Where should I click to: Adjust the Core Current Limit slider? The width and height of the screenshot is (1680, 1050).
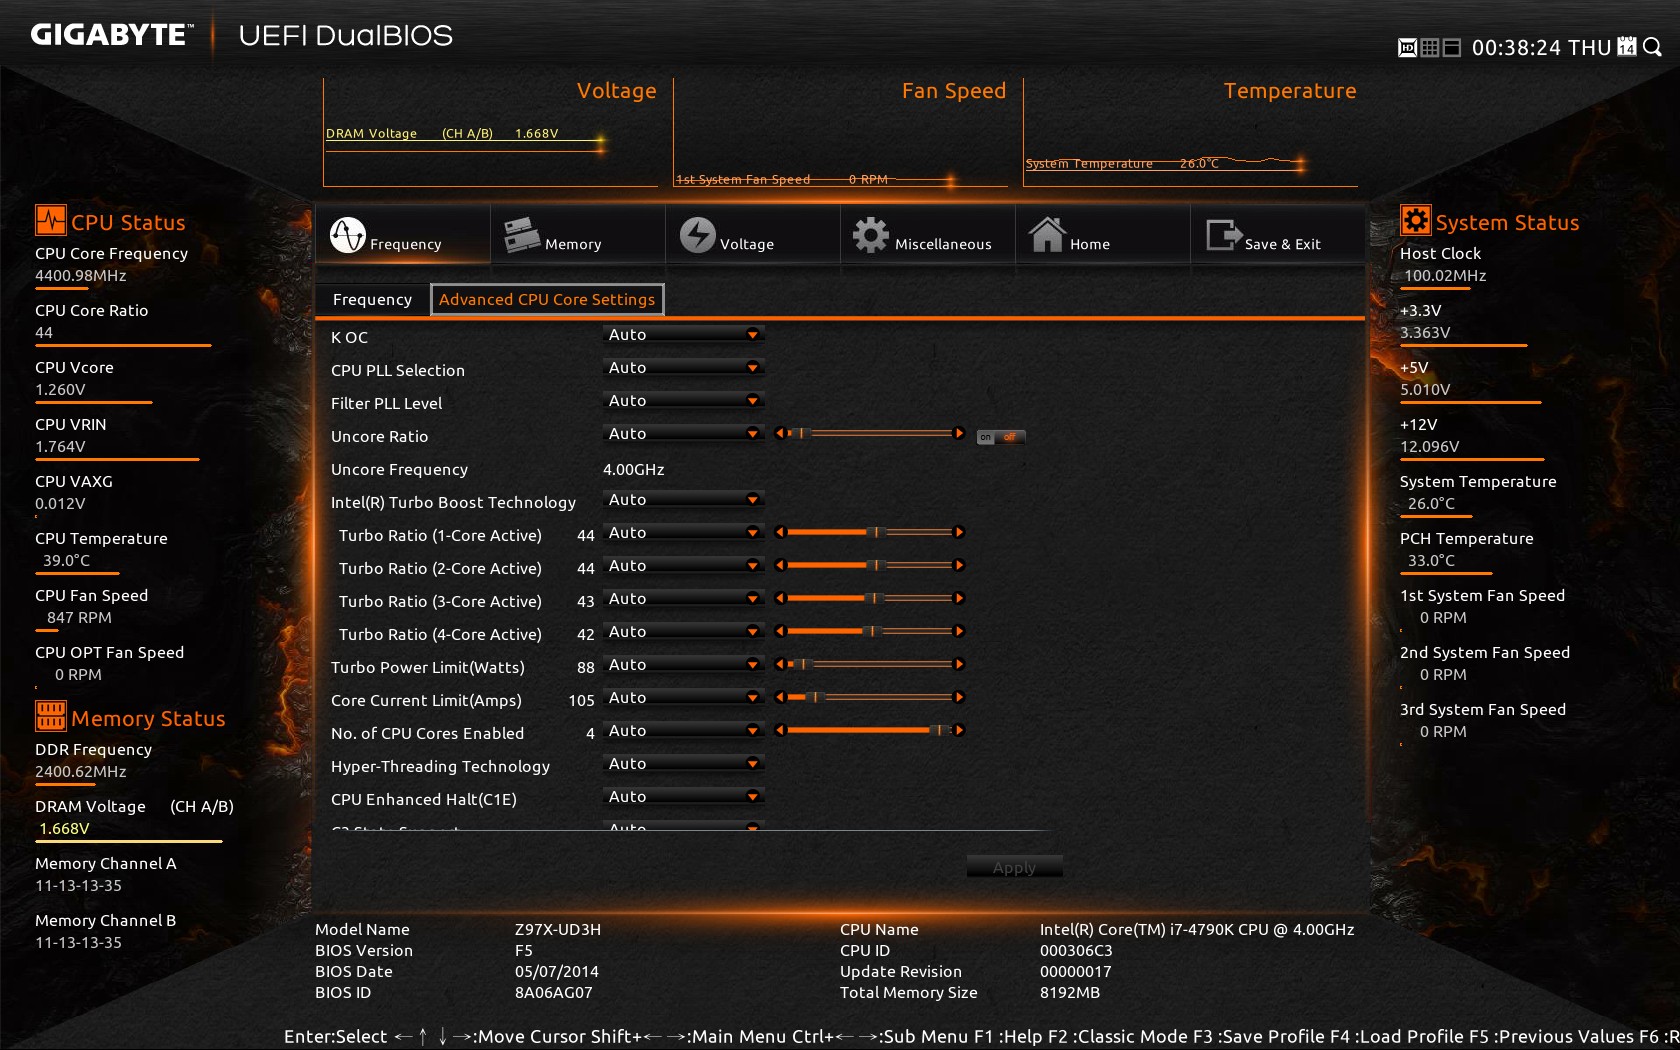click(869, 697)
